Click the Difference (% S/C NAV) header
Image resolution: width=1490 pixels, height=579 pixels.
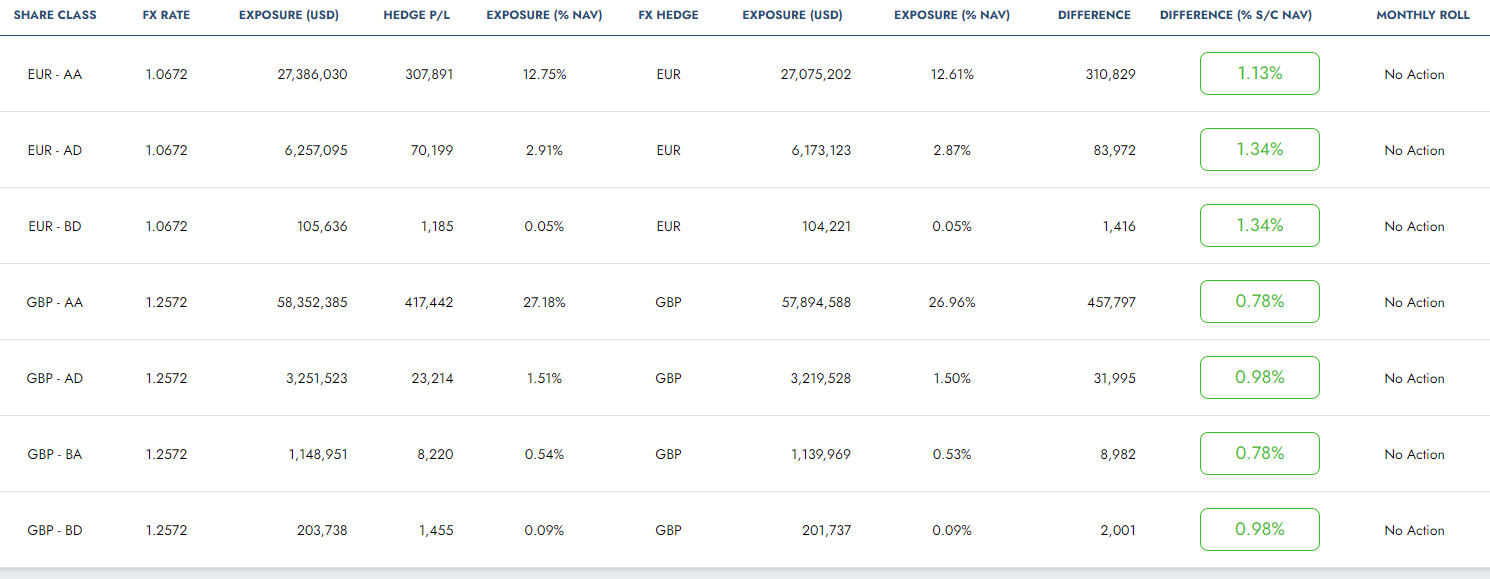point(1236,16)
